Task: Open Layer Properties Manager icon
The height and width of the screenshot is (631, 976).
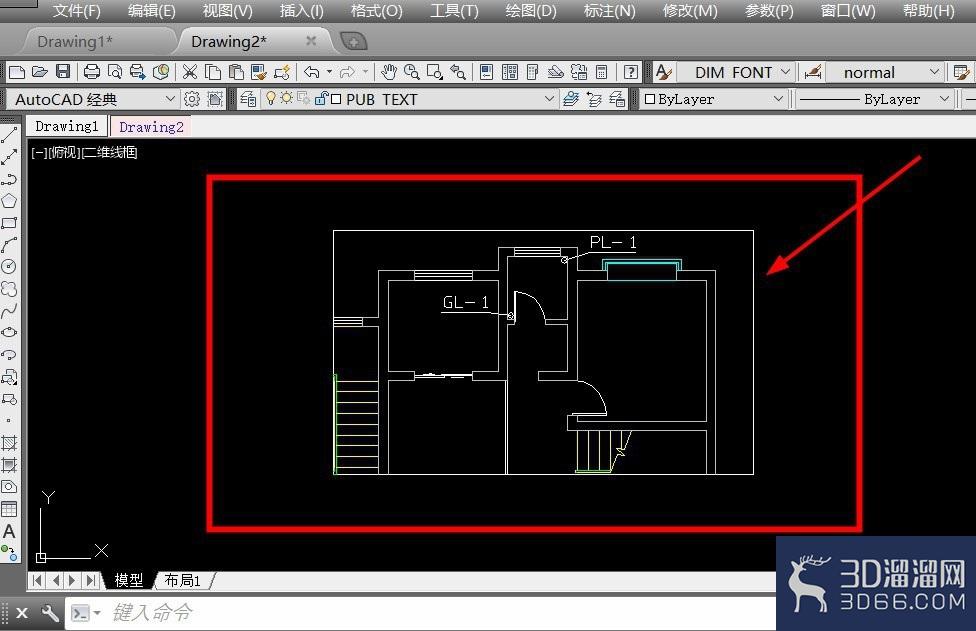Action: point(248,99)
